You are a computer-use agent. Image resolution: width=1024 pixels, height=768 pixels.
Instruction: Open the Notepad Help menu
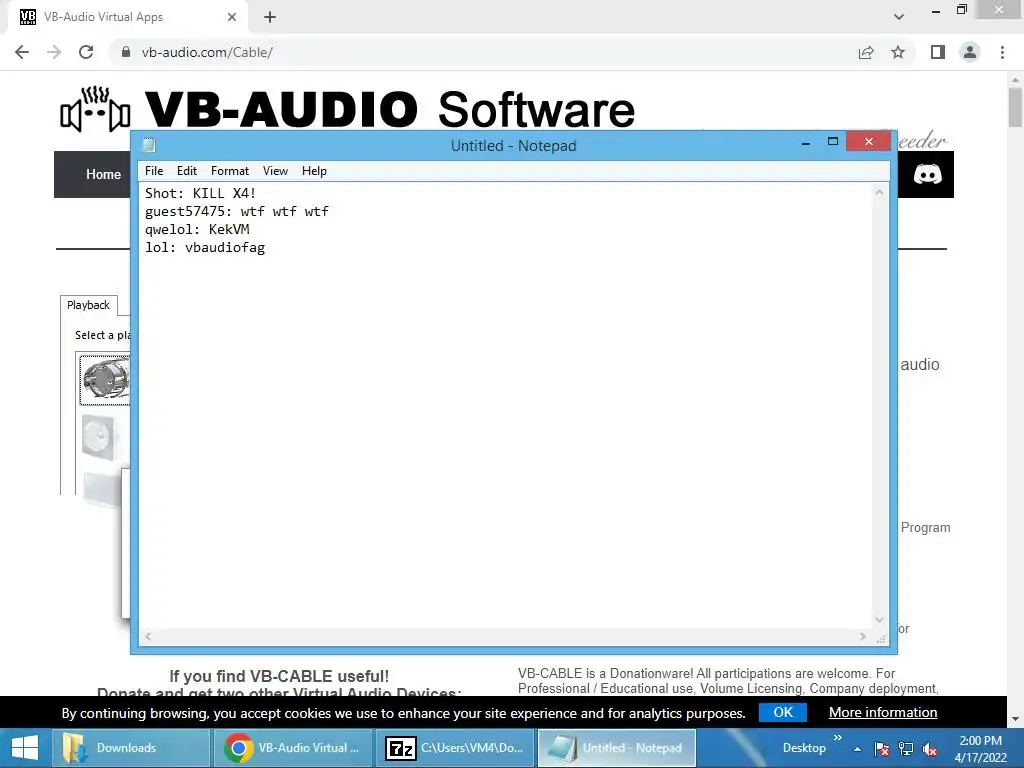[x=314, y=171]
